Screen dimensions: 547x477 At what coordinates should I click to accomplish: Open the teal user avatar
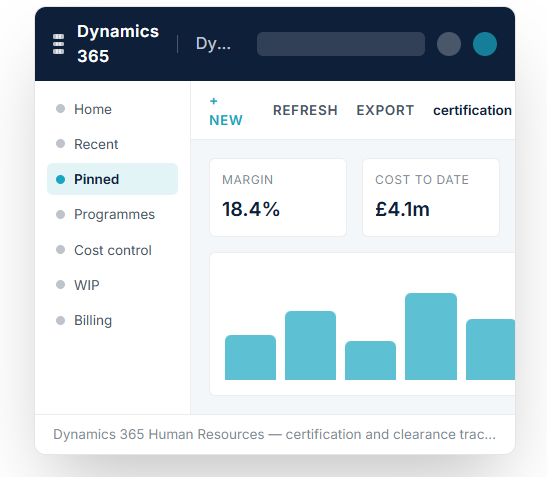[x=485, y=44]
